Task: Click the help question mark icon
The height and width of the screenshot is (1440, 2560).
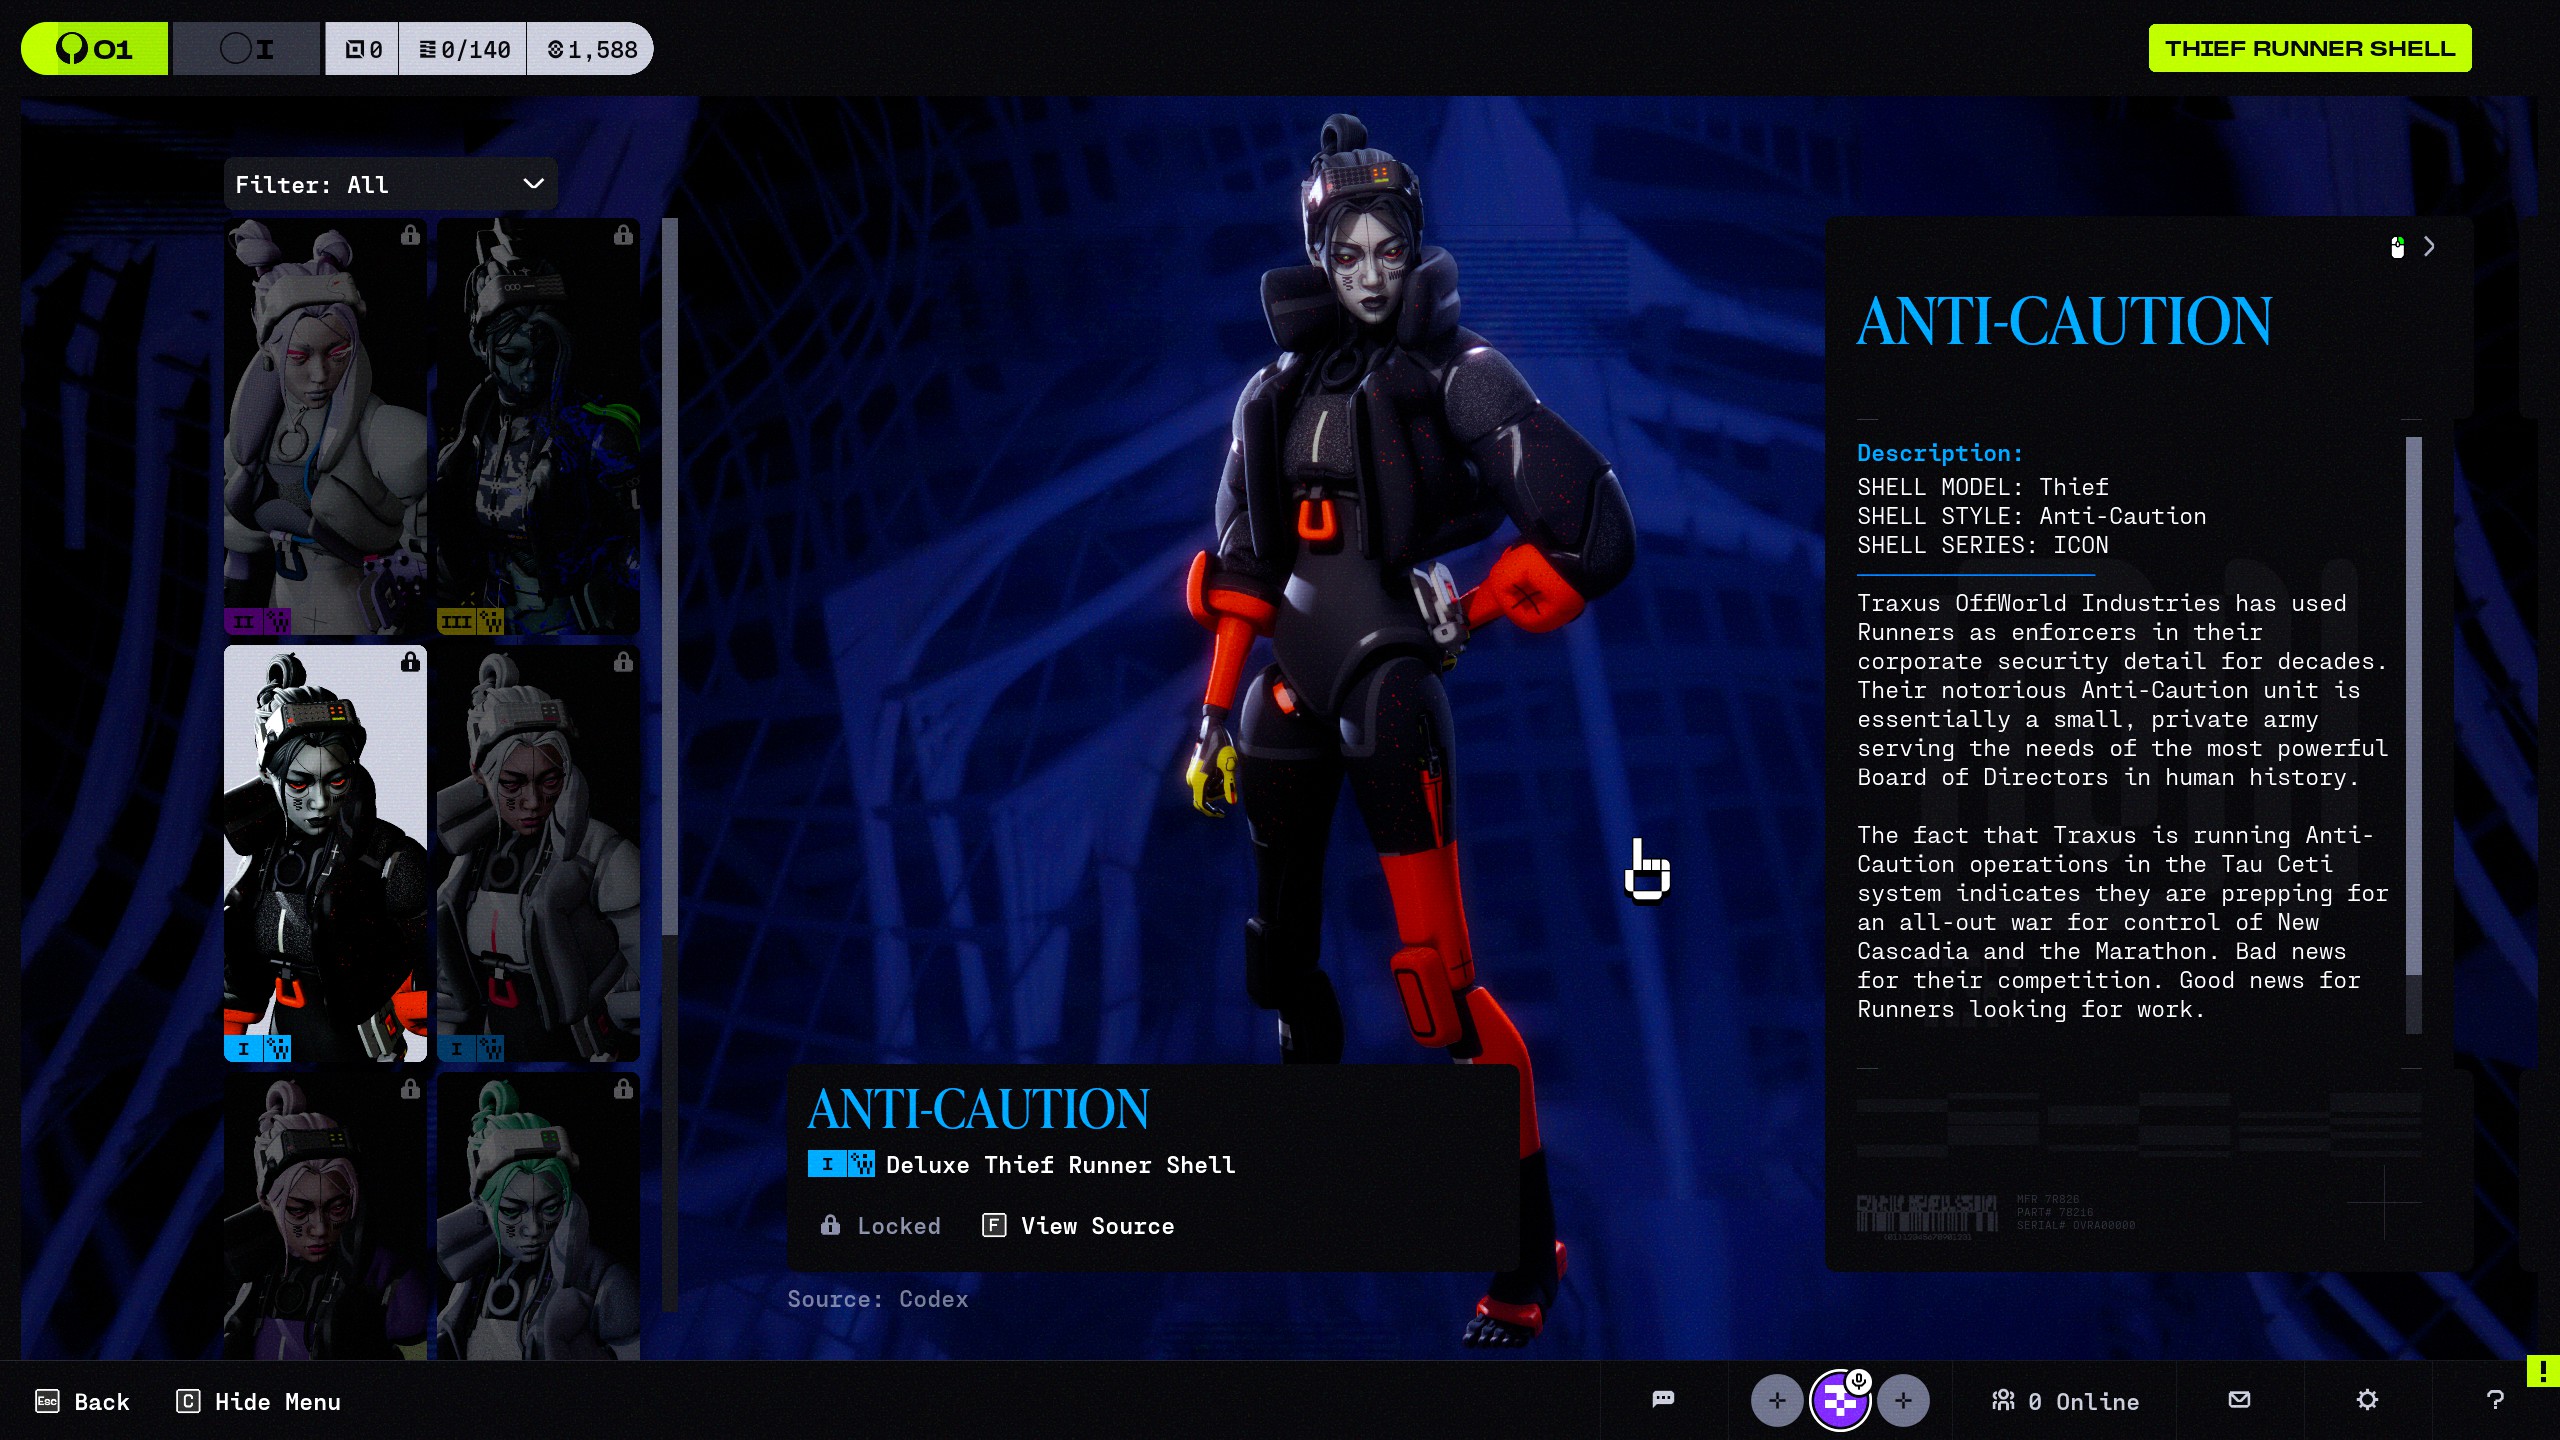Action: click(2494, 1400)
